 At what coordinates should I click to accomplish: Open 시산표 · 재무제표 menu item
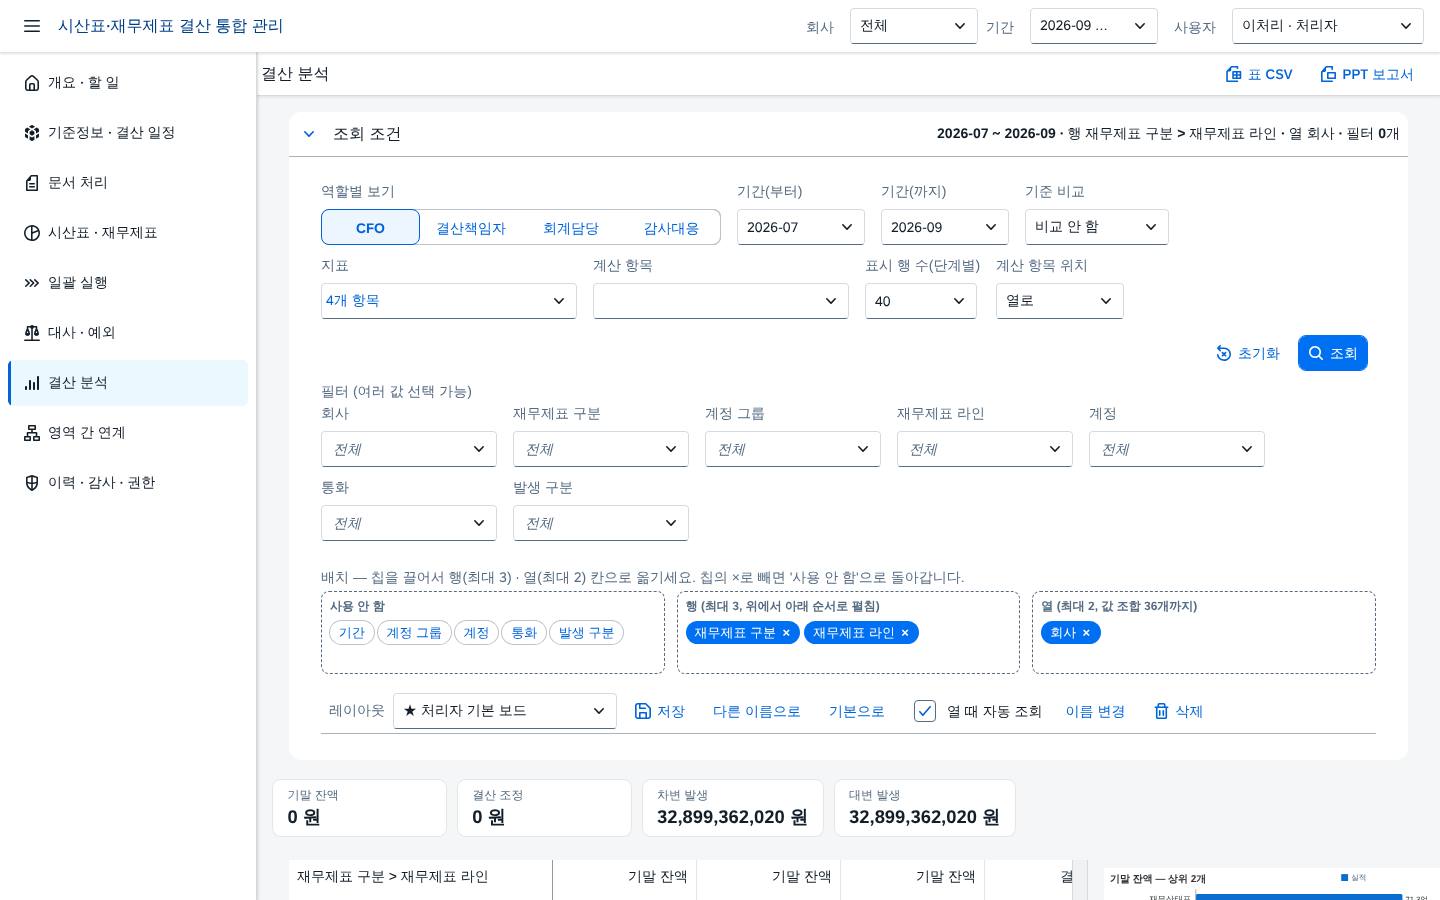click(x=128, y=233)
